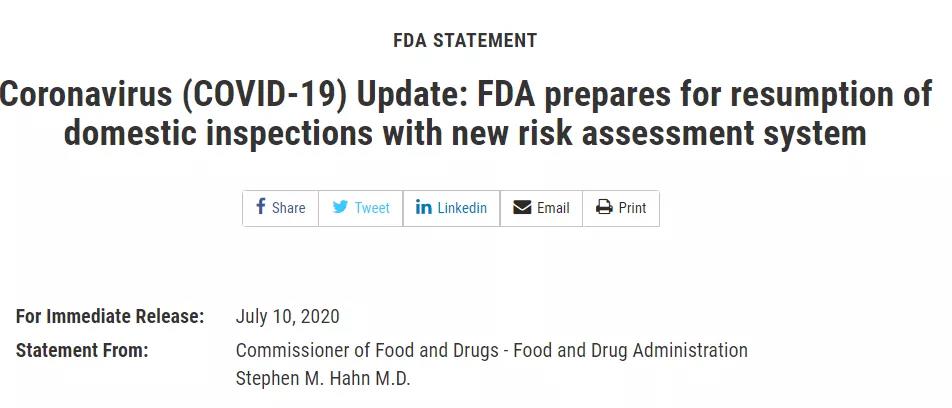
Task: Choose the Email text label
Action: (553, 208)
